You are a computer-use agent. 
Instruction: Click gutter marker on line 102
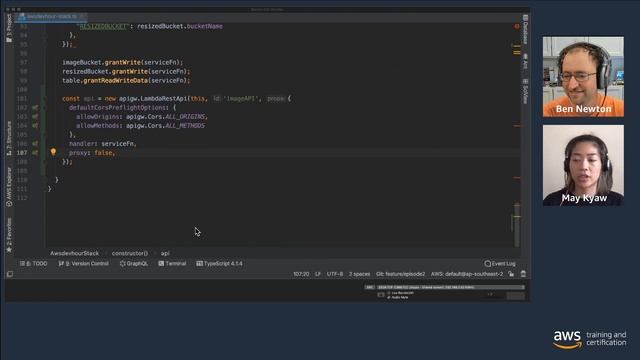[35, 108]
